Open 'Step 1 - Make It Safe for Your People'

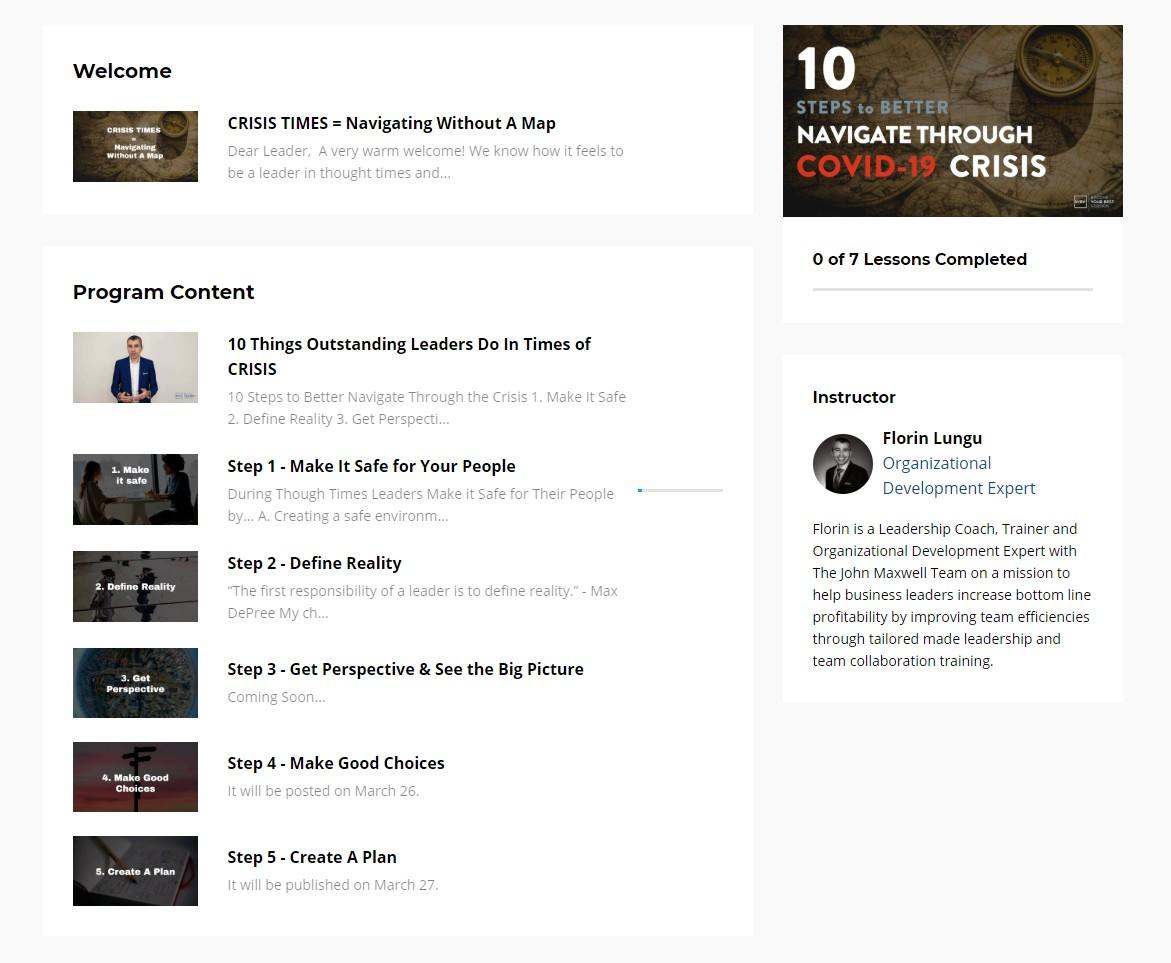(x=371, y=466)
